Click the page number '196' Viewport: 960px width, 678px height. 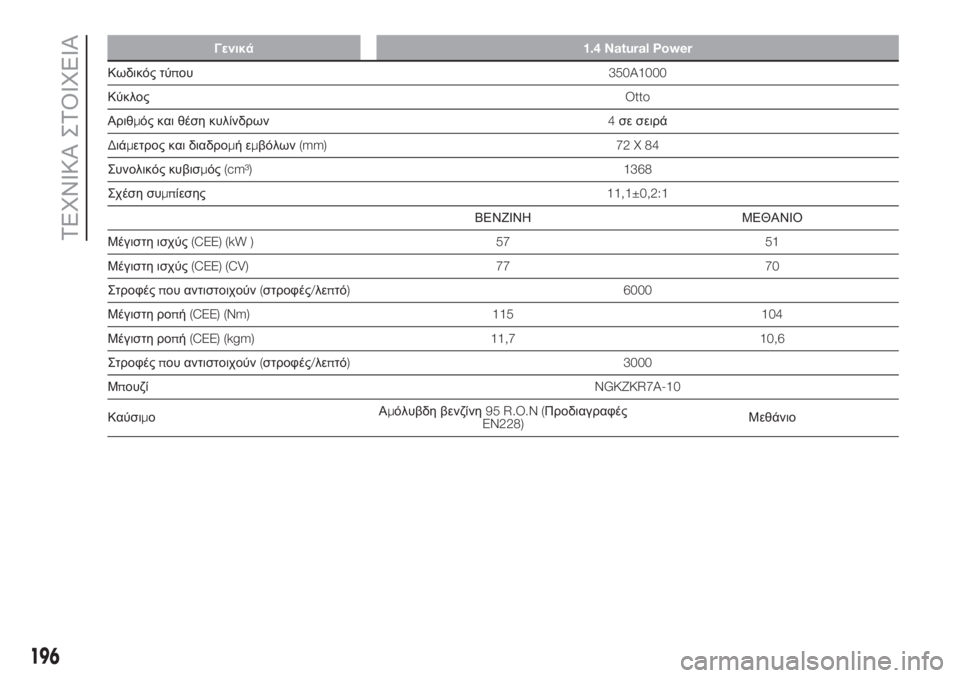click(44, 656)
